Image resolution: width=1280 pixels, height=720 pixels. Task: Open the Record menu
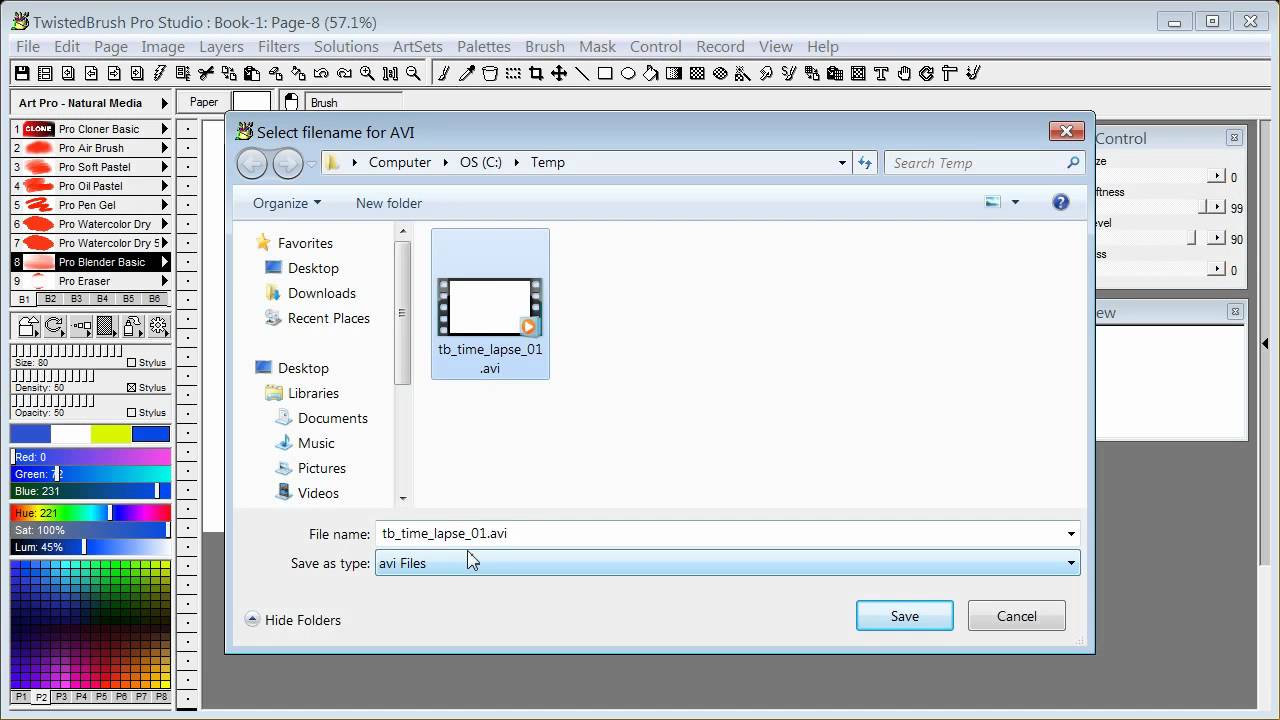coord(720,47)
